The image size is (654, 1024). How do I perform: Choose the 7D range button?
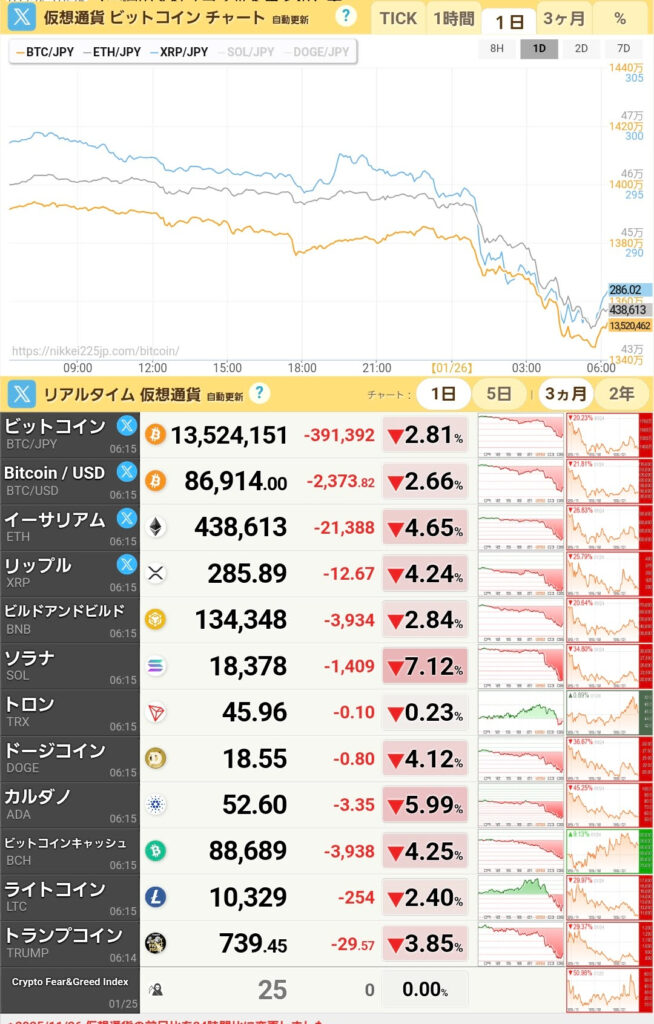click(623, 48)
